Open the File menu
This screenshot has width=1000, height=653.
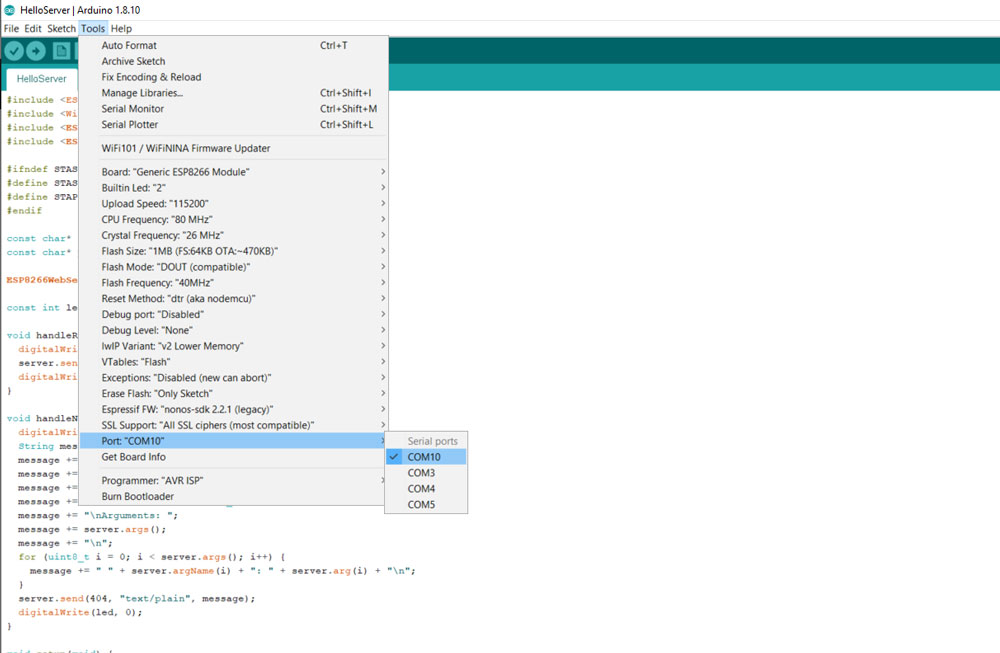click(11, 28)
